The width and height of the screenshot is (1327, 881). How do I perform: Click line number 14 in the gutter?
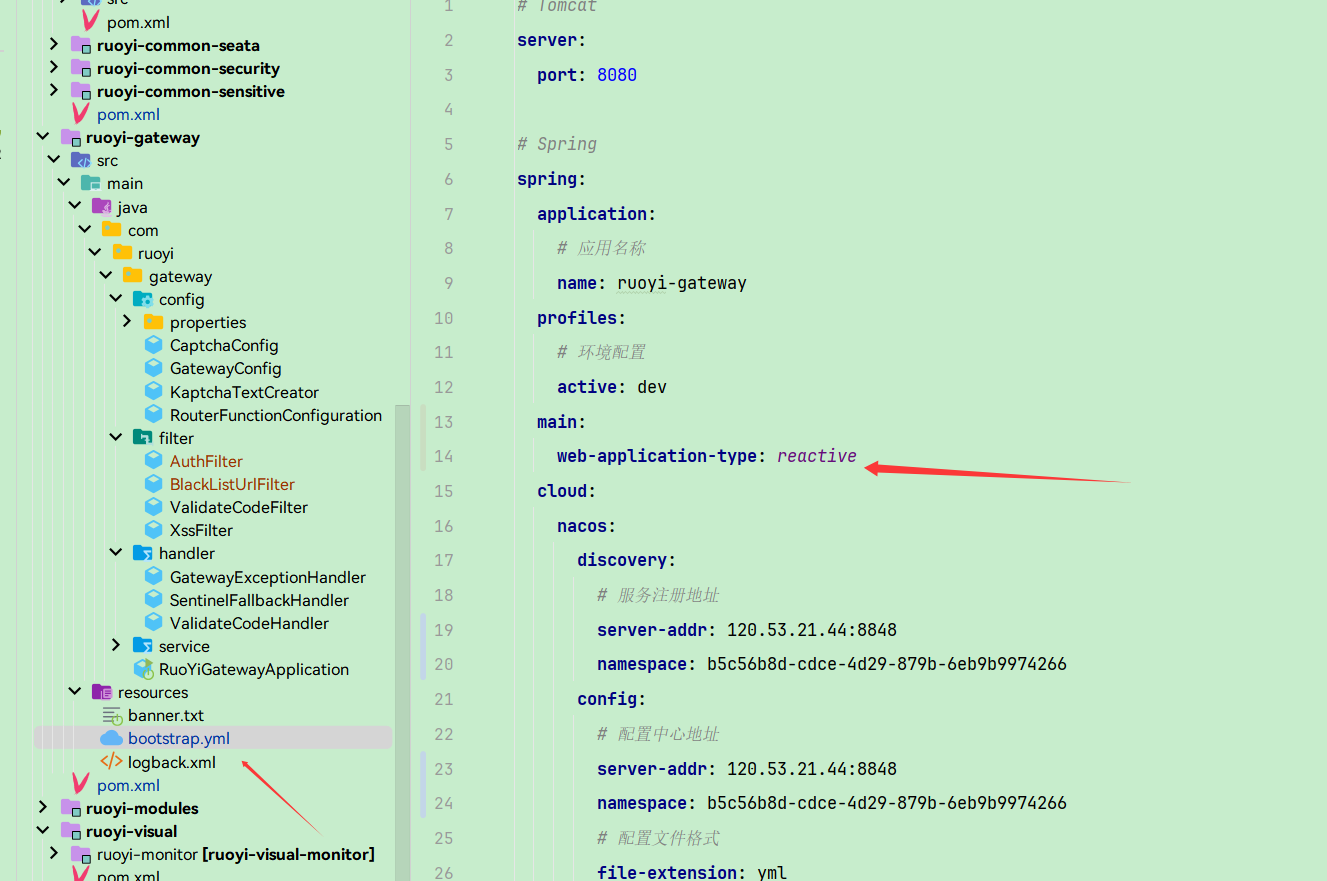(443, 456)
